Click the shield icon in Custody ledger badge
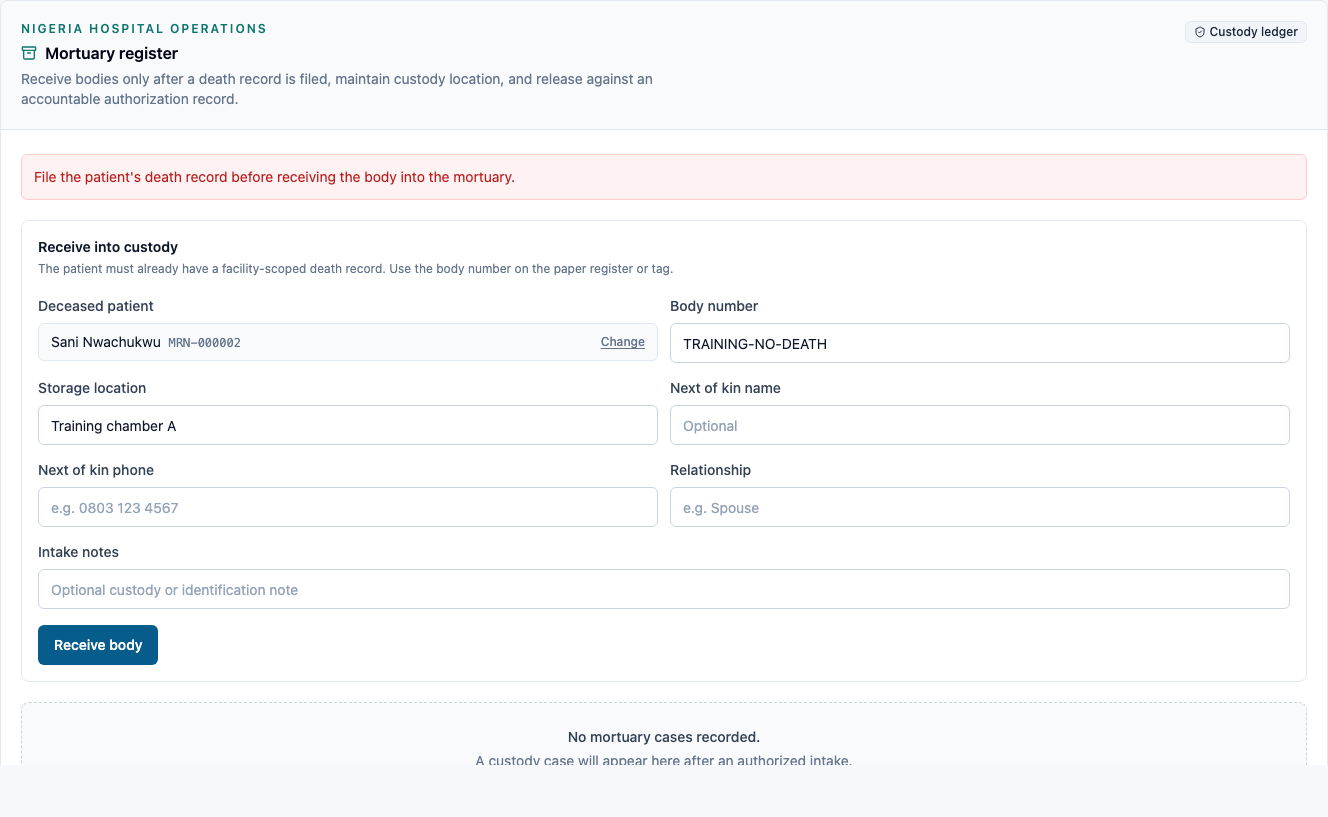 (x=1200, y=32)
